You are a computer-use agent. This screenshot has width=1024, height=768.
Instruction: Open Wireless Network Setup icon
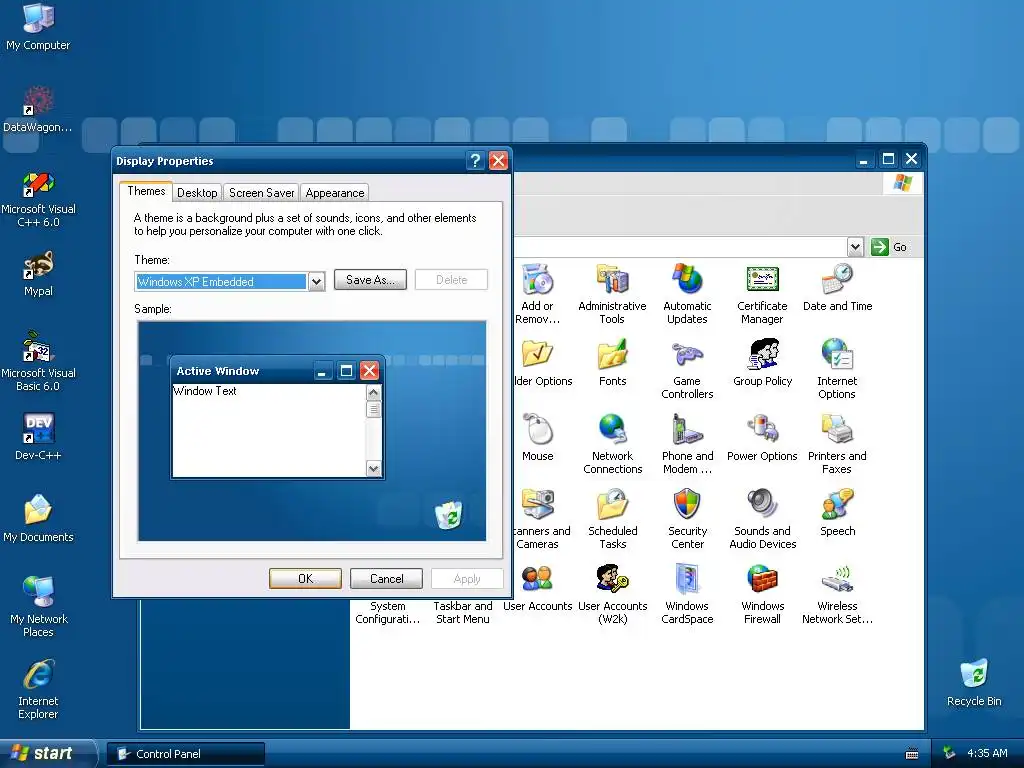(837, 580)
